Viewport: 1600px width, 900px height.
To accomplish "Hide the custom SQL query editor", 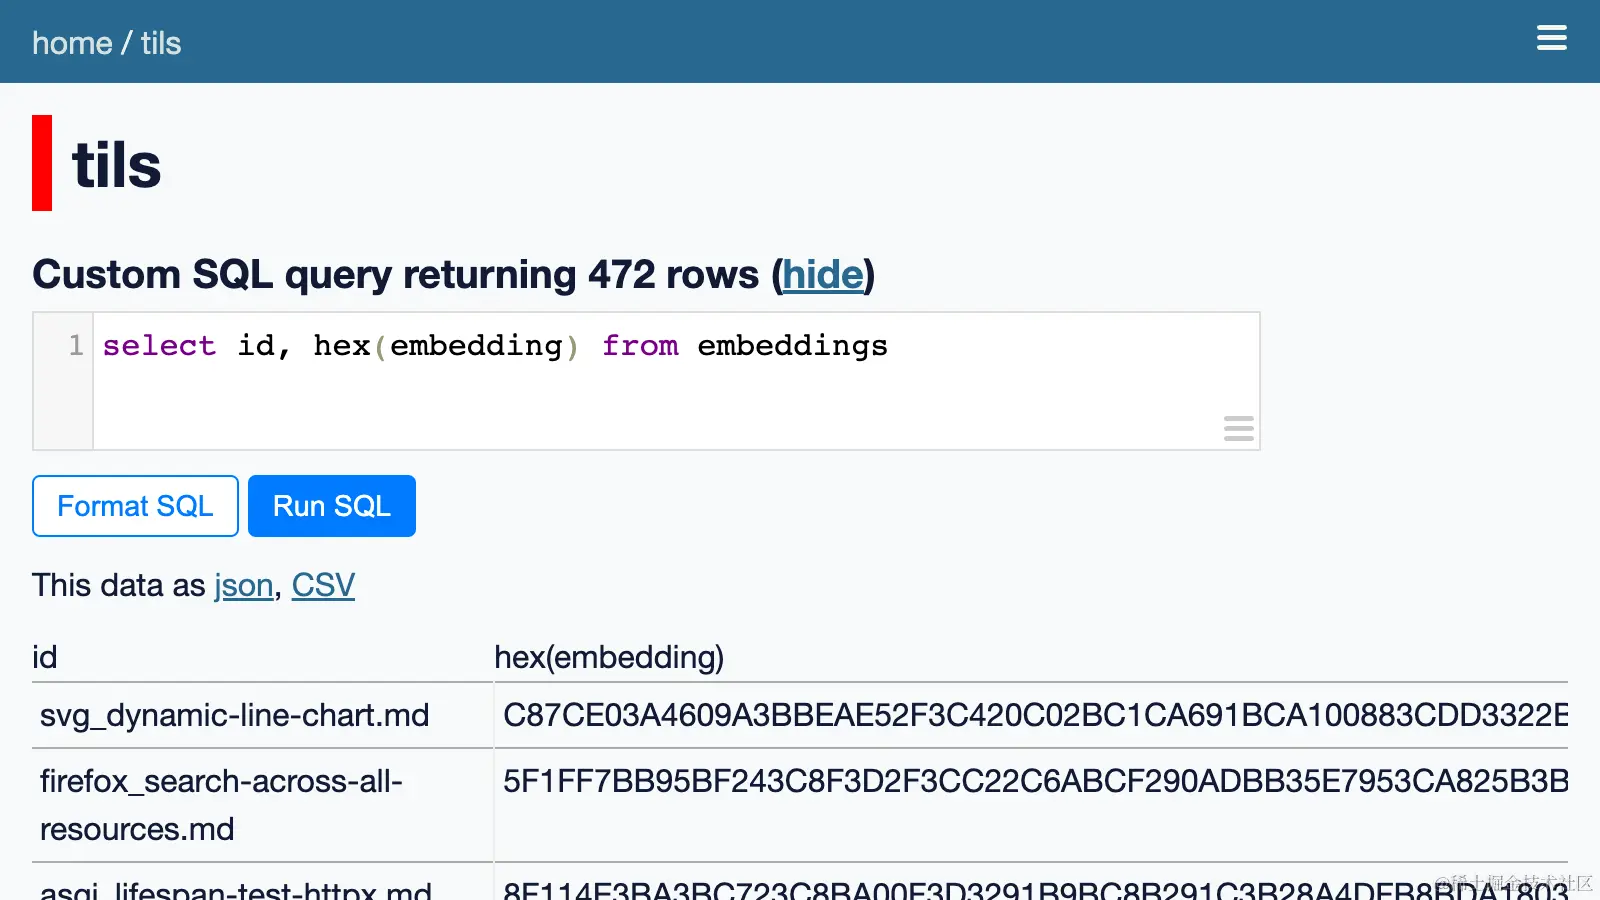I will tap(822, 275).
